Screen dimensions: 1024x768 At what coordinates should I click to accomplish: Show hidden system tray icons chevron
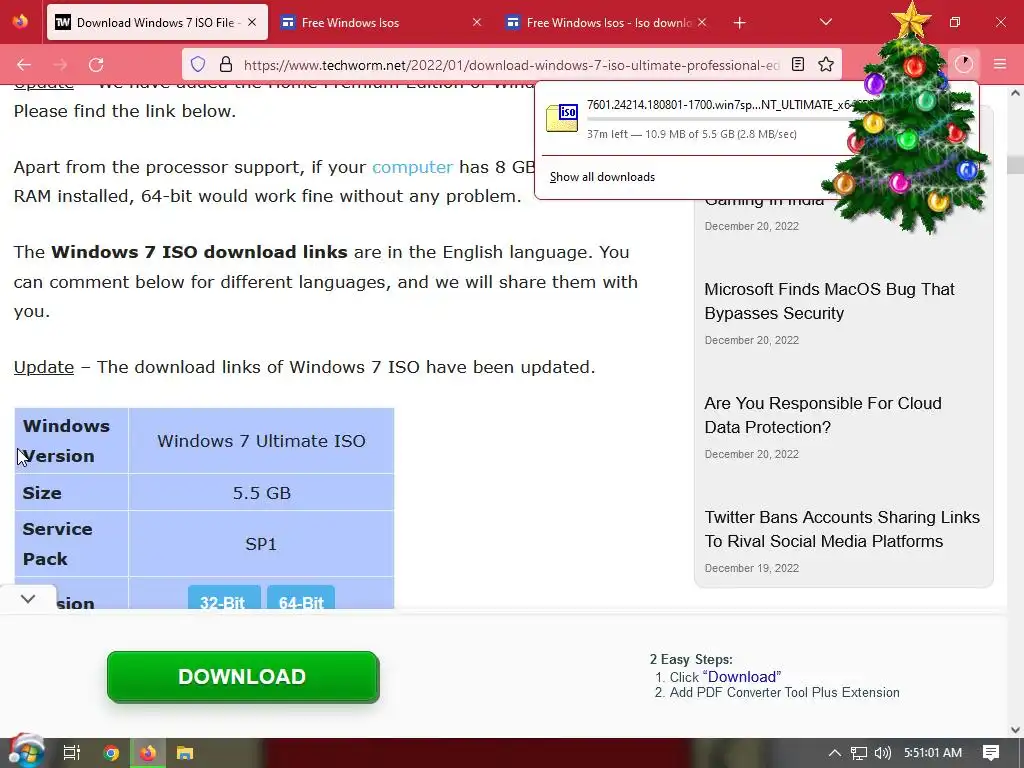[x=835, y=753]
